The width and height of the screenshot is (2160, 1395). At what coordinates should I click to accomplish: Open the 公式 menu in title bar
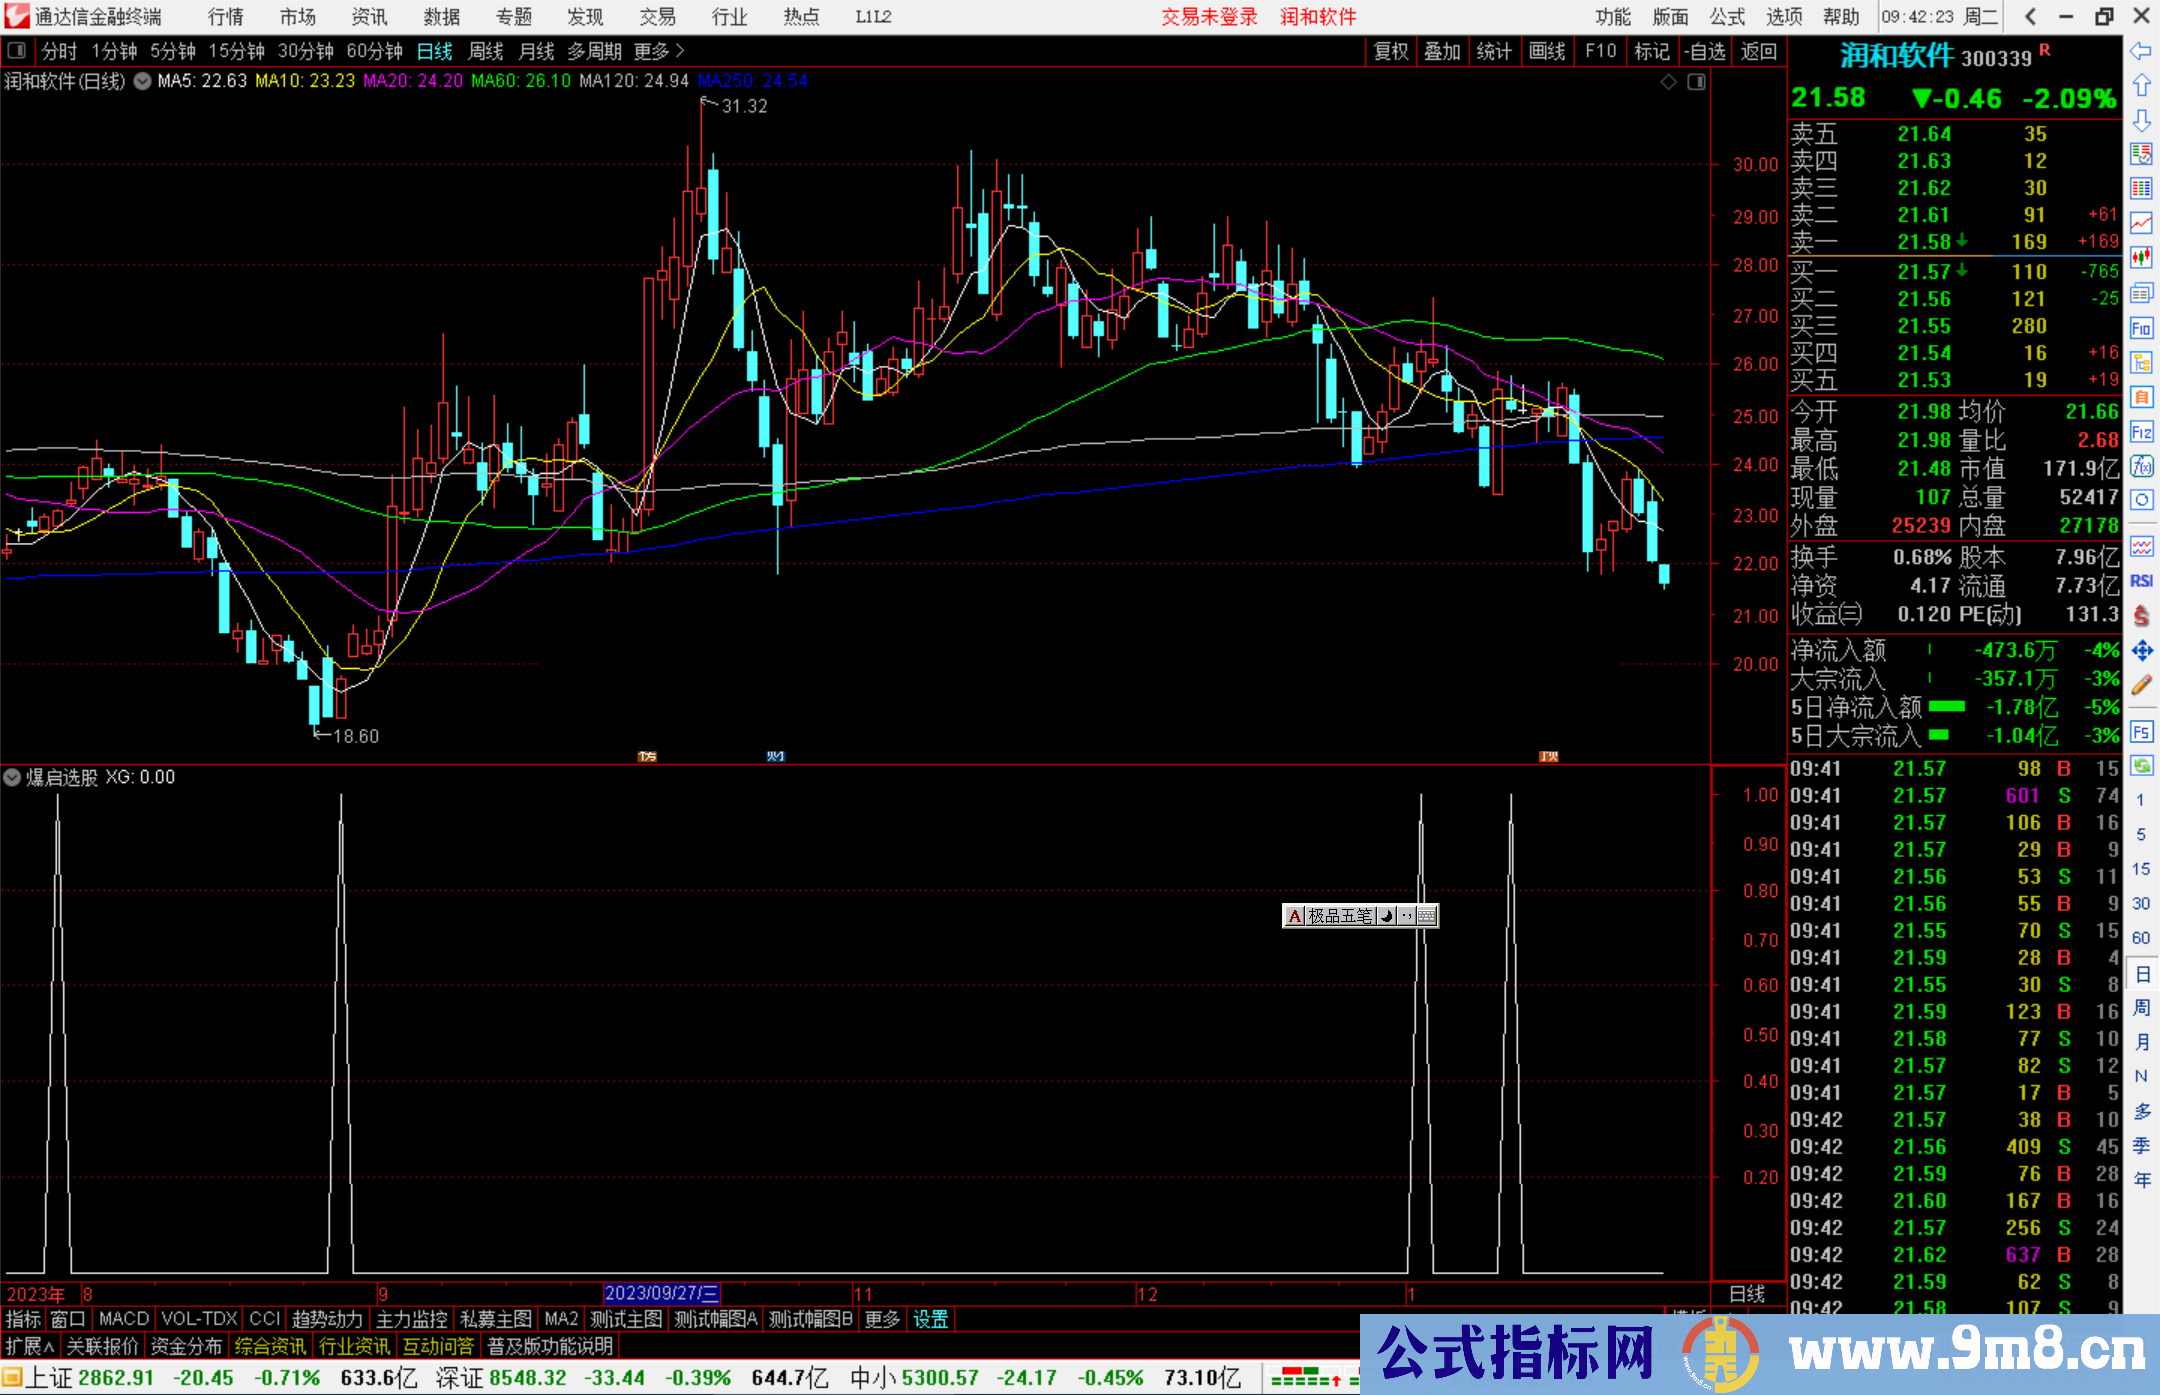coord(1727,16)
